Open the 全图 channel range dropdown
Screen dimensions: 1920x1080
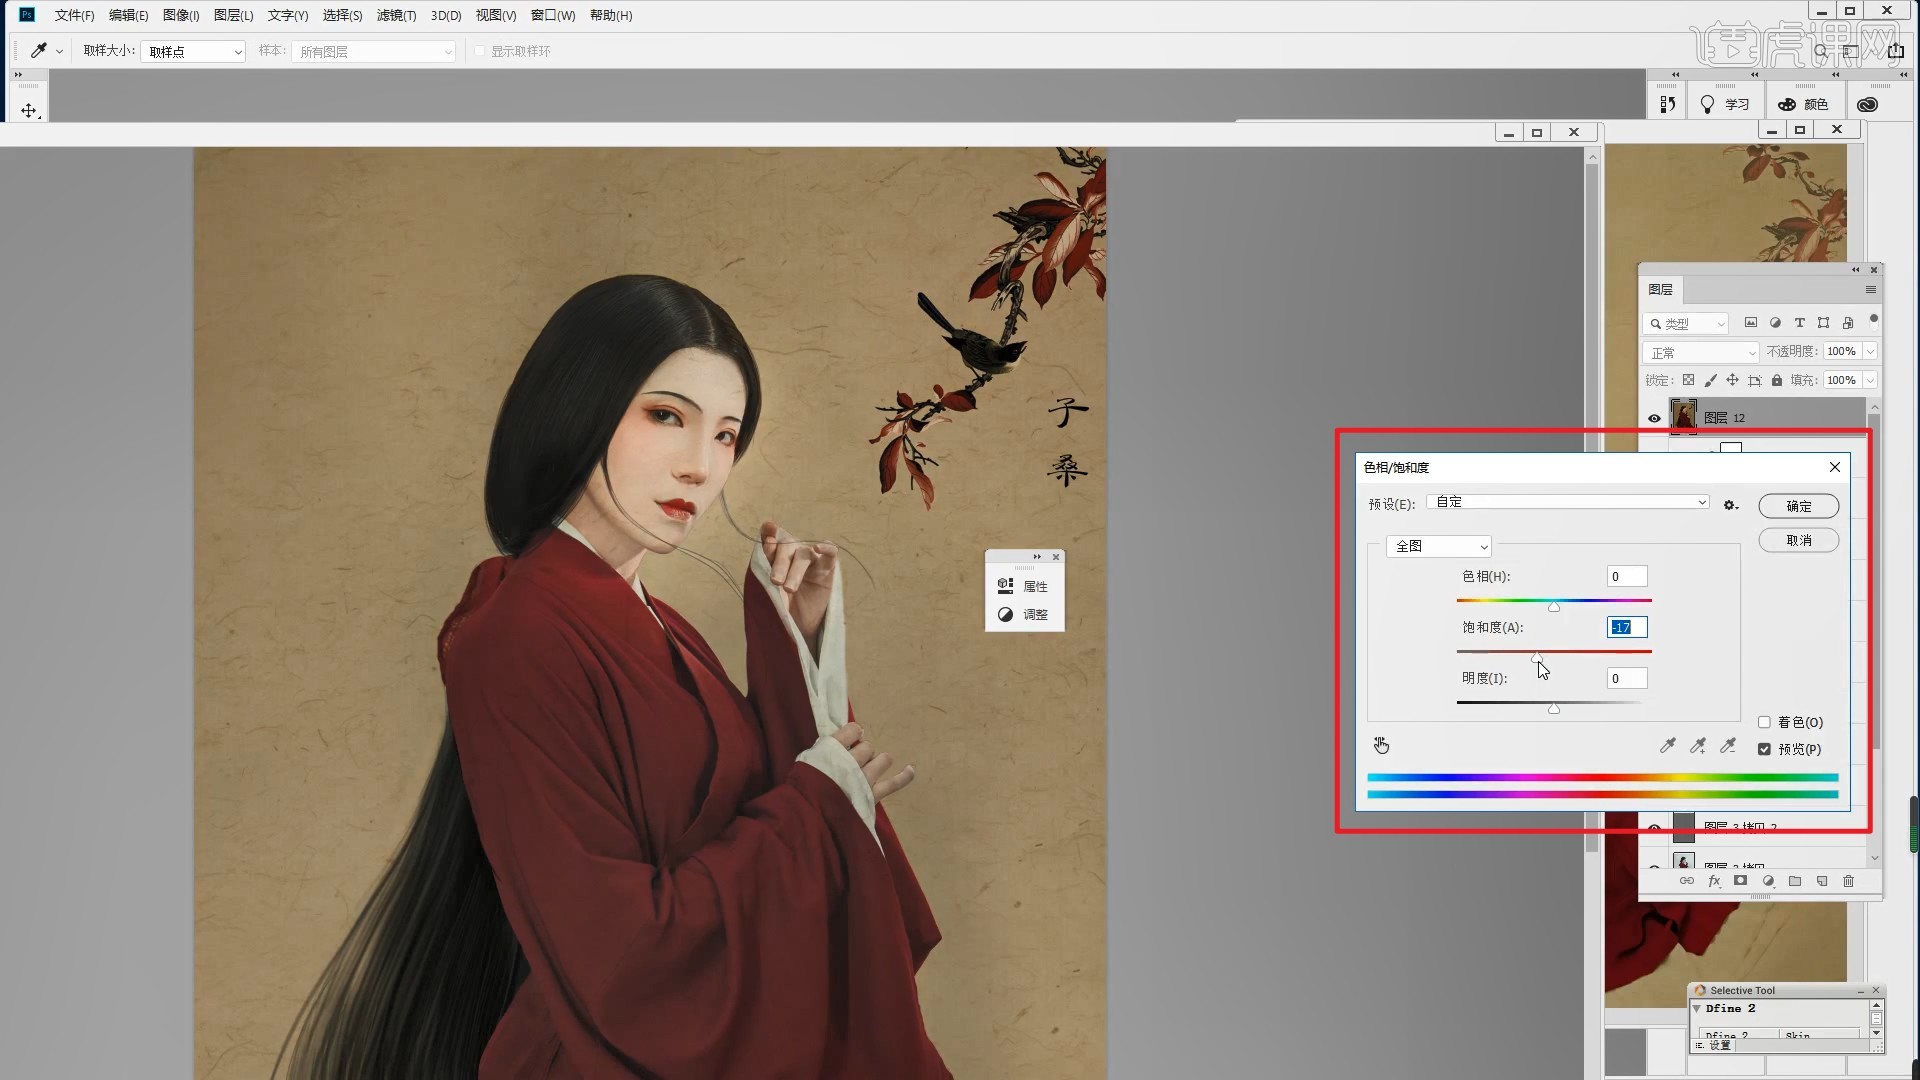click(1439, 546)
